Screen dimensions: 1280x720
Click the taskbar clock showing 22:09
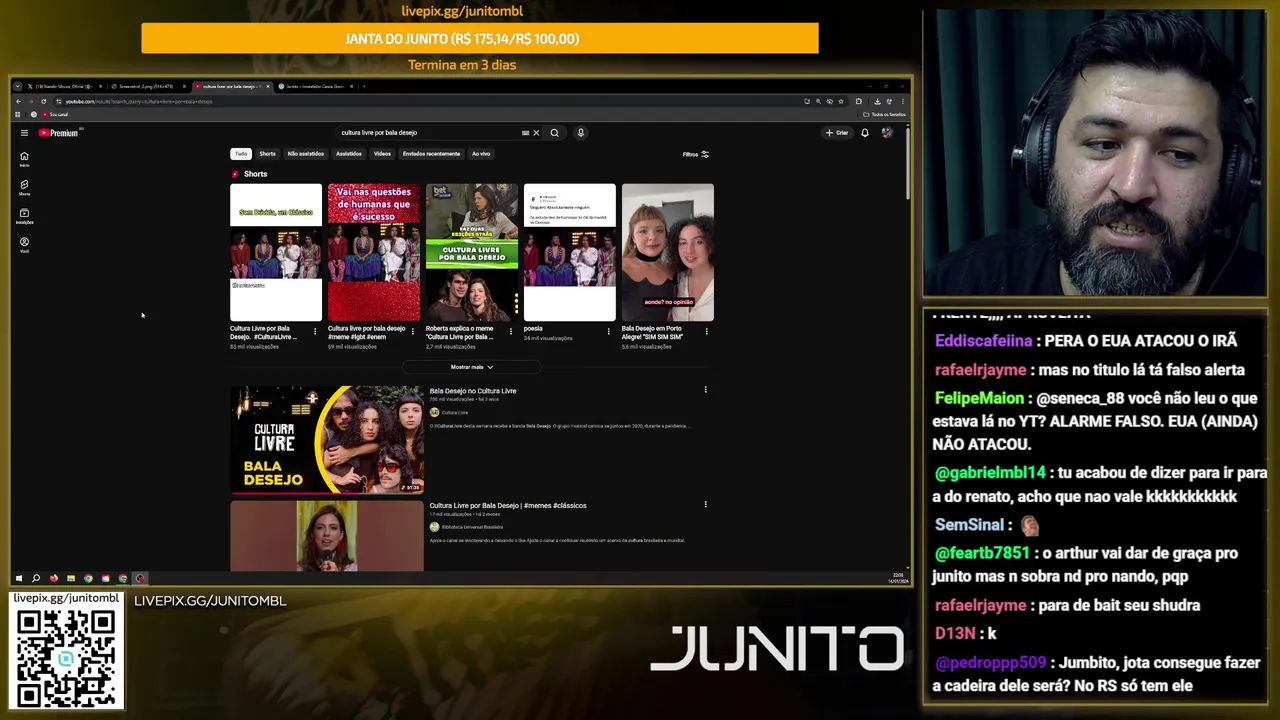[898, 578]
